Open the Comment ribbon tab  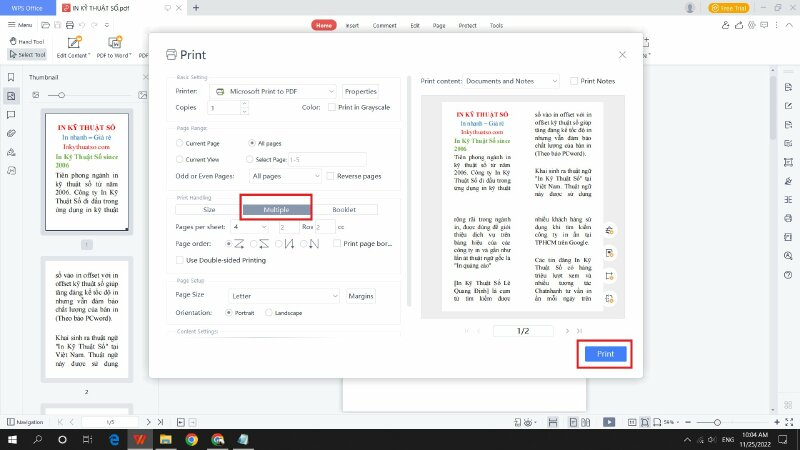384,26
